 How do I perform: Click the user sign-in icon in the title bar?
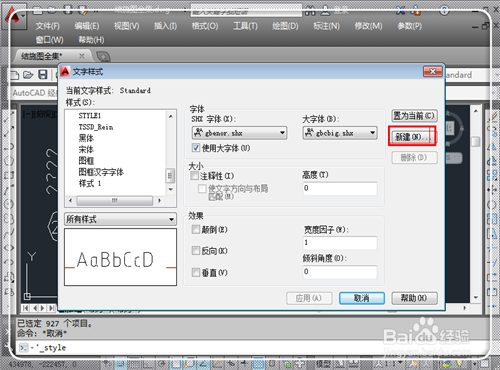(325, 11)
